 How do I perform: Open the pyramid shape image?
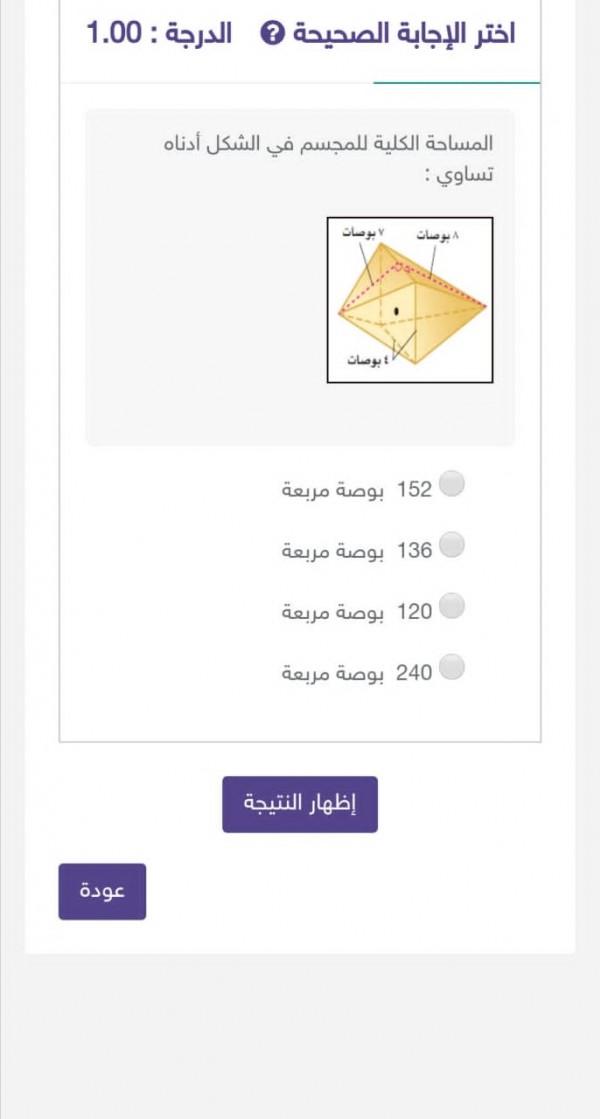[408, 297]
